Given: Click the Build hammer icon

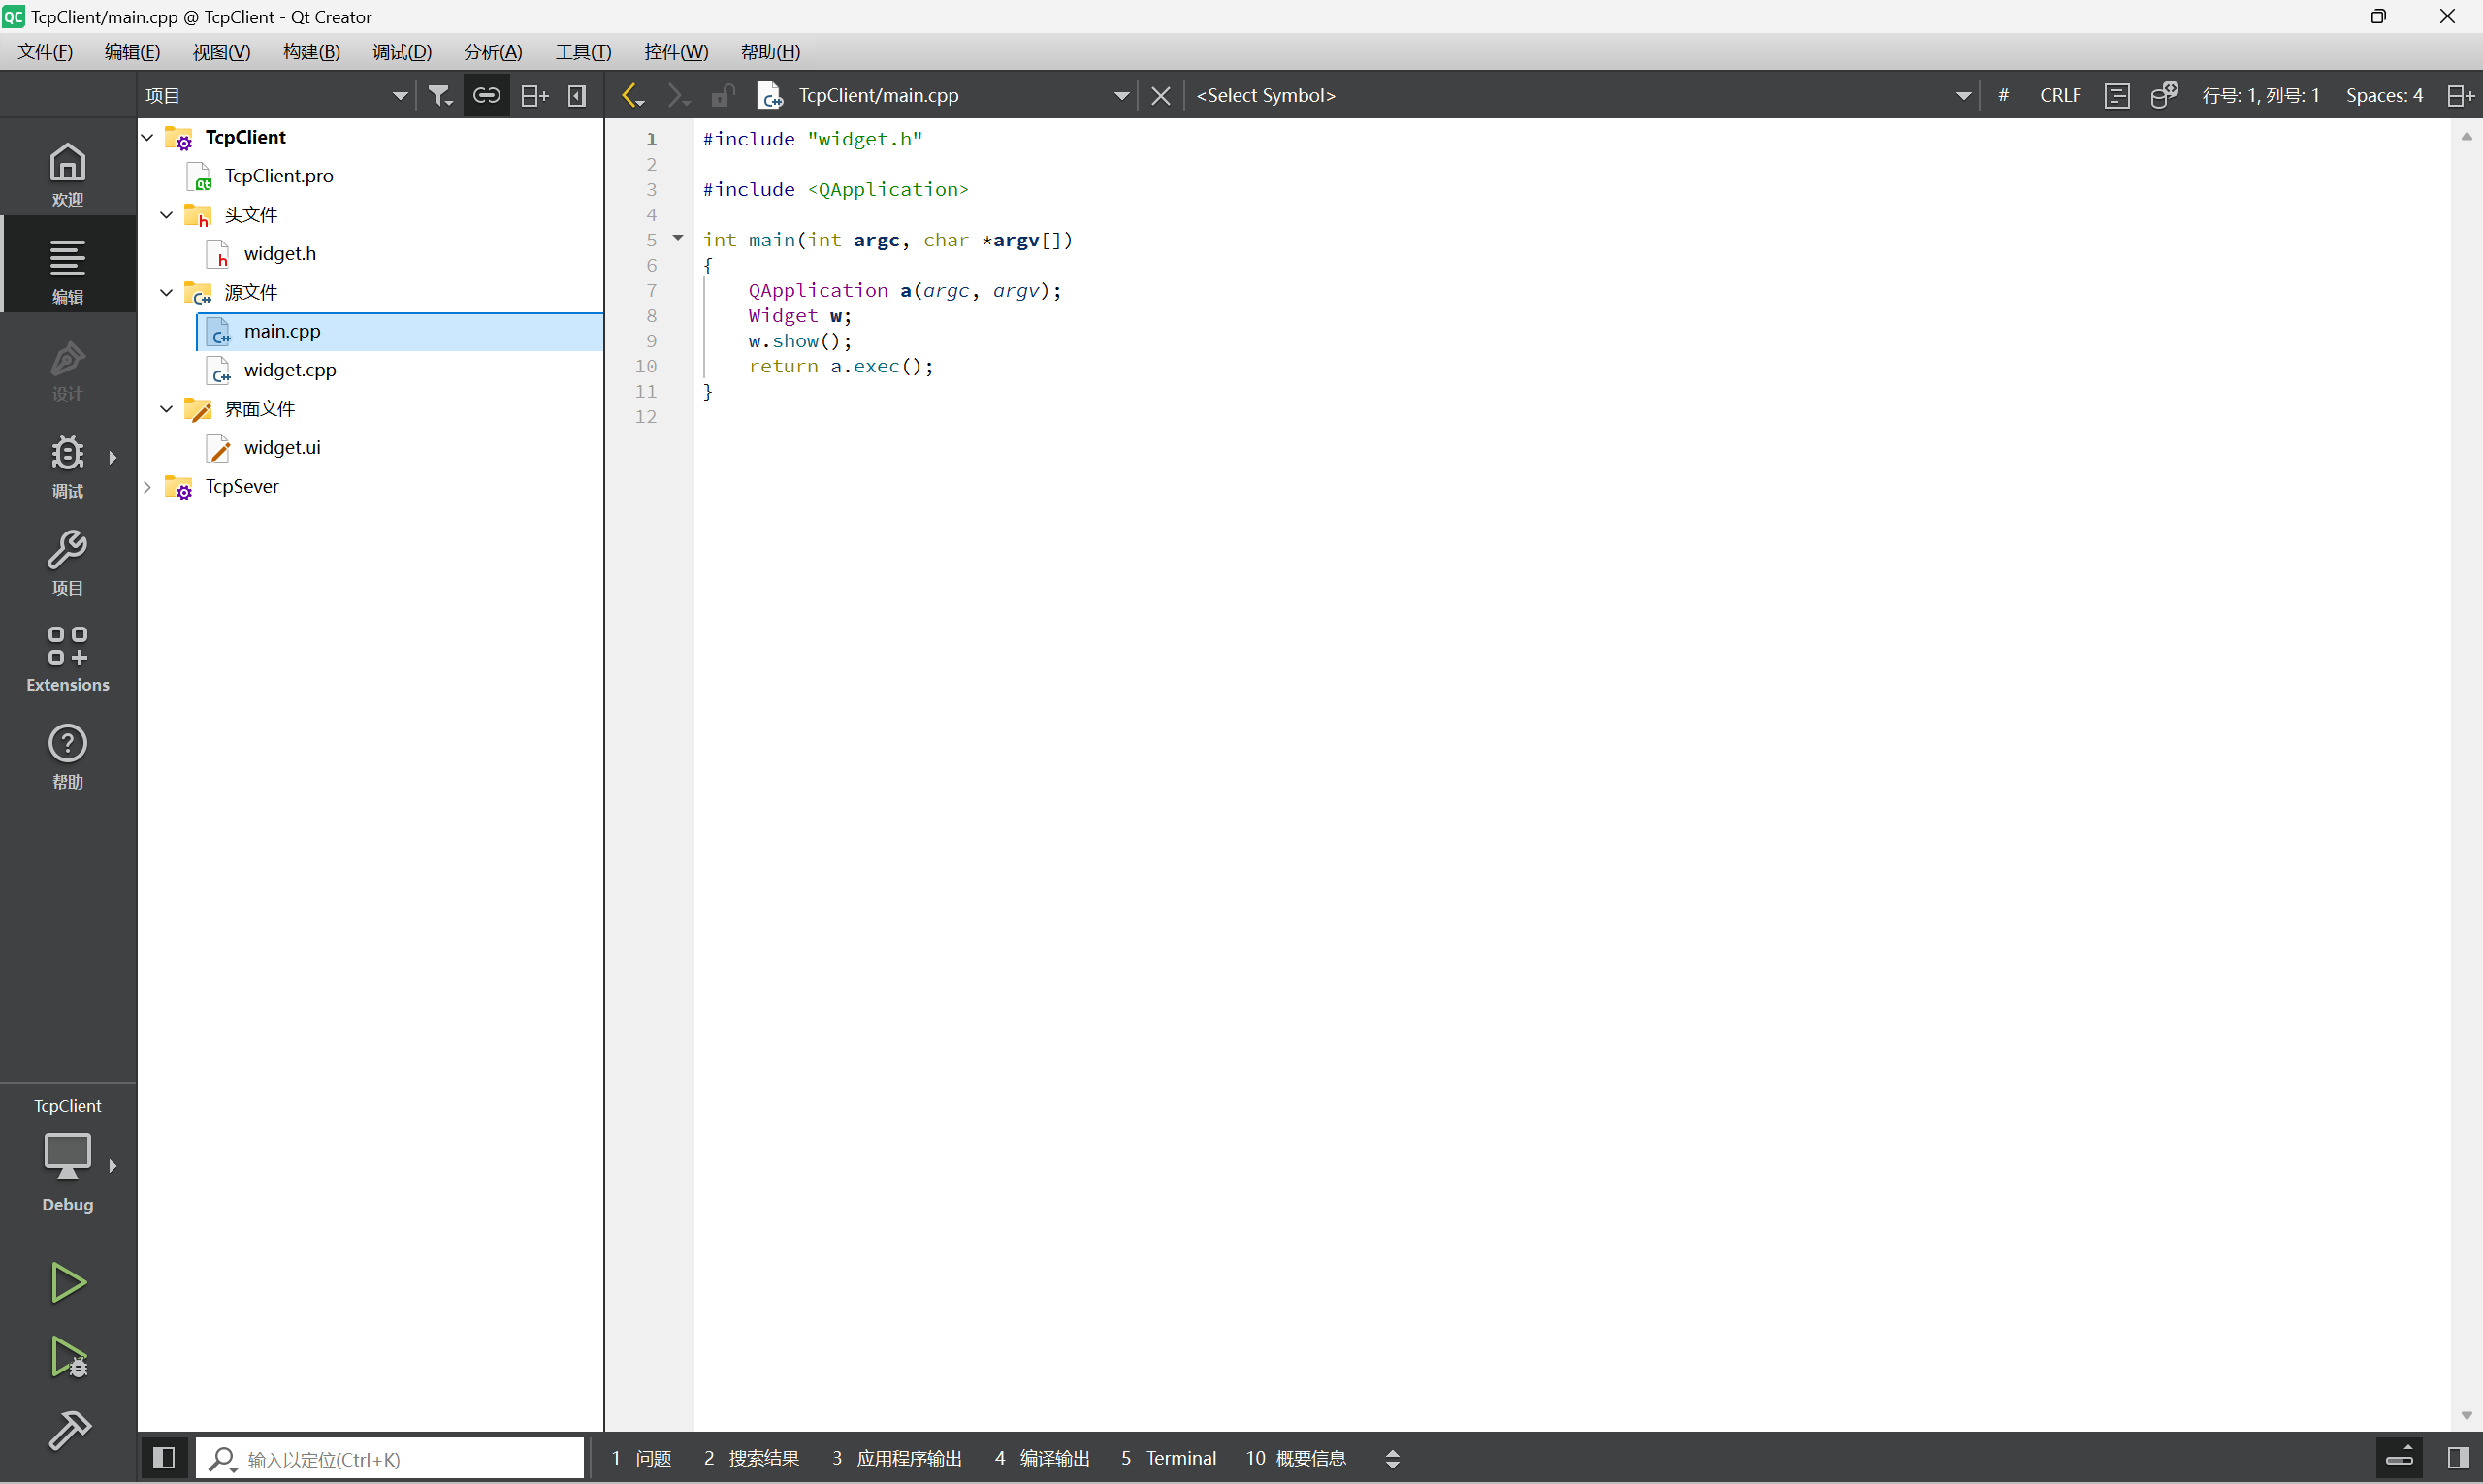Looking at the screenshot, I should click(x=68, y=1431).
